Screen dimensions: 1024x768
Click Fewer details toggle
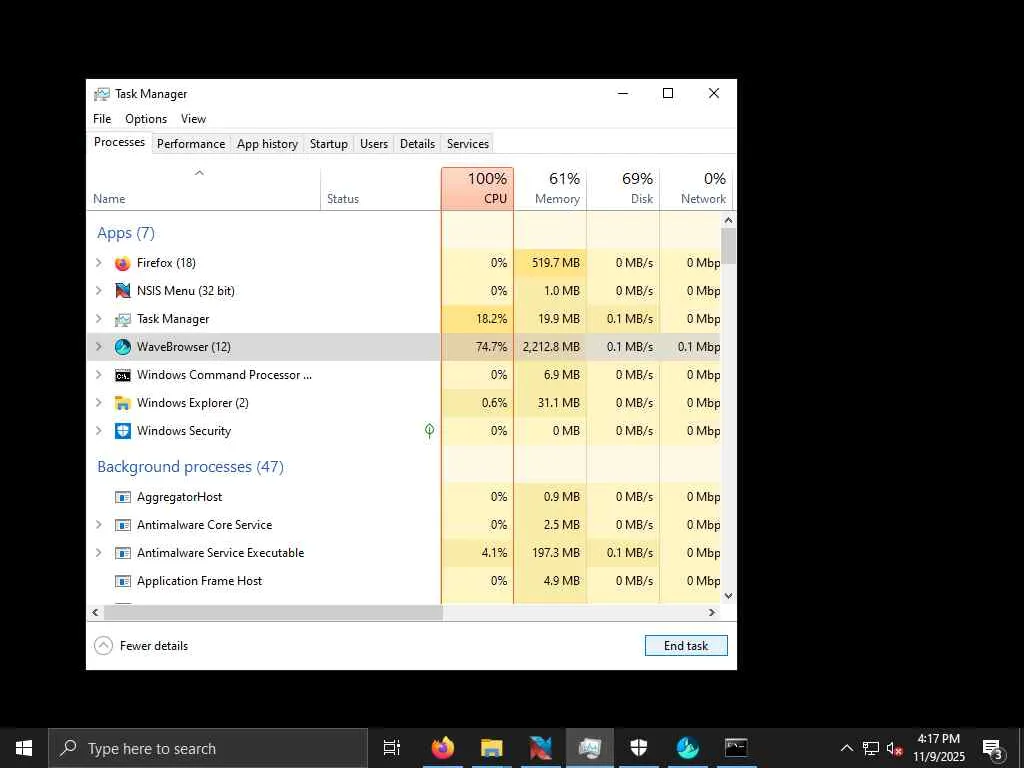coord(141,646)
